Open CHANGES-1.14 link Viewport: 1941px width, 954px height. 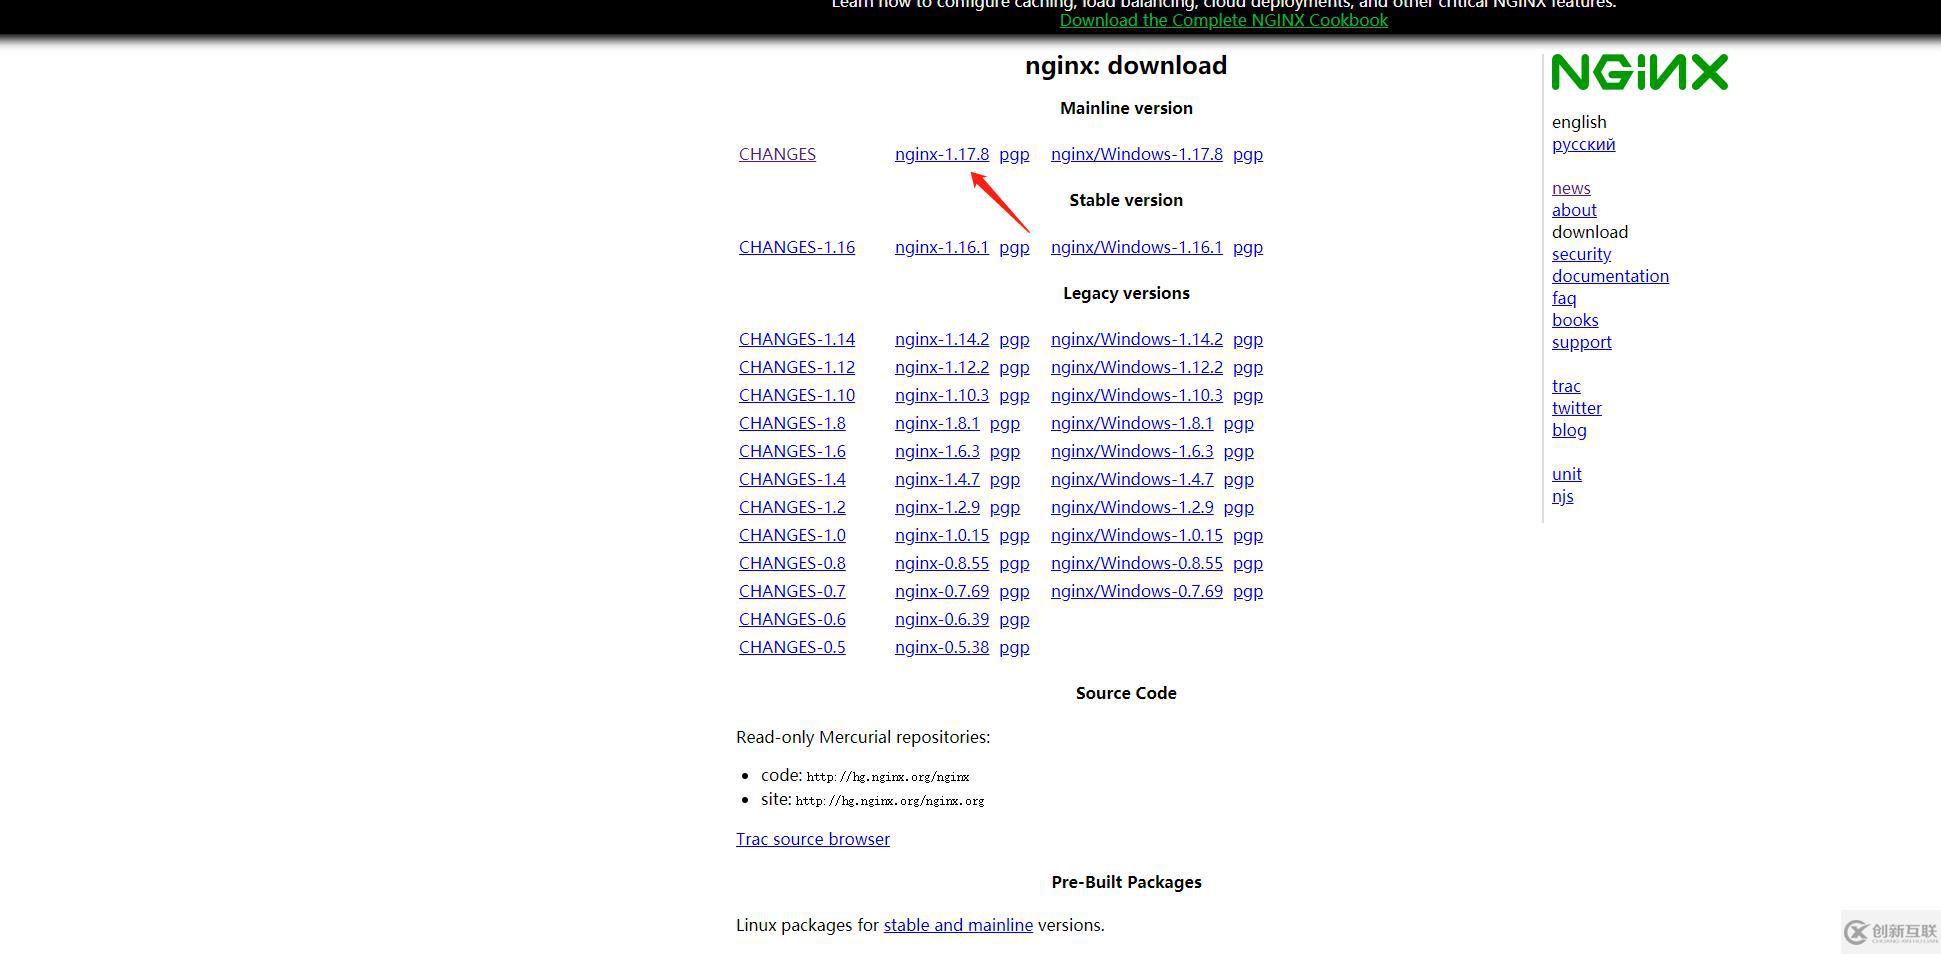[797, 339]
